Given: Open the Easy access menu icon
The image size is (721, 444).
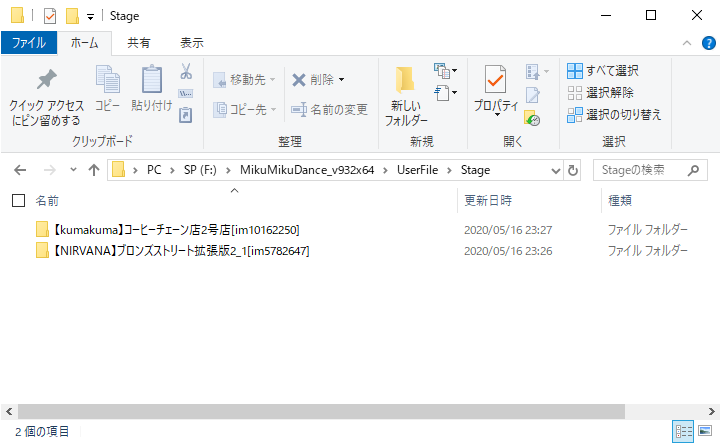Looking at the screenshot, I should pyautogui.click(x=445, y=93).
